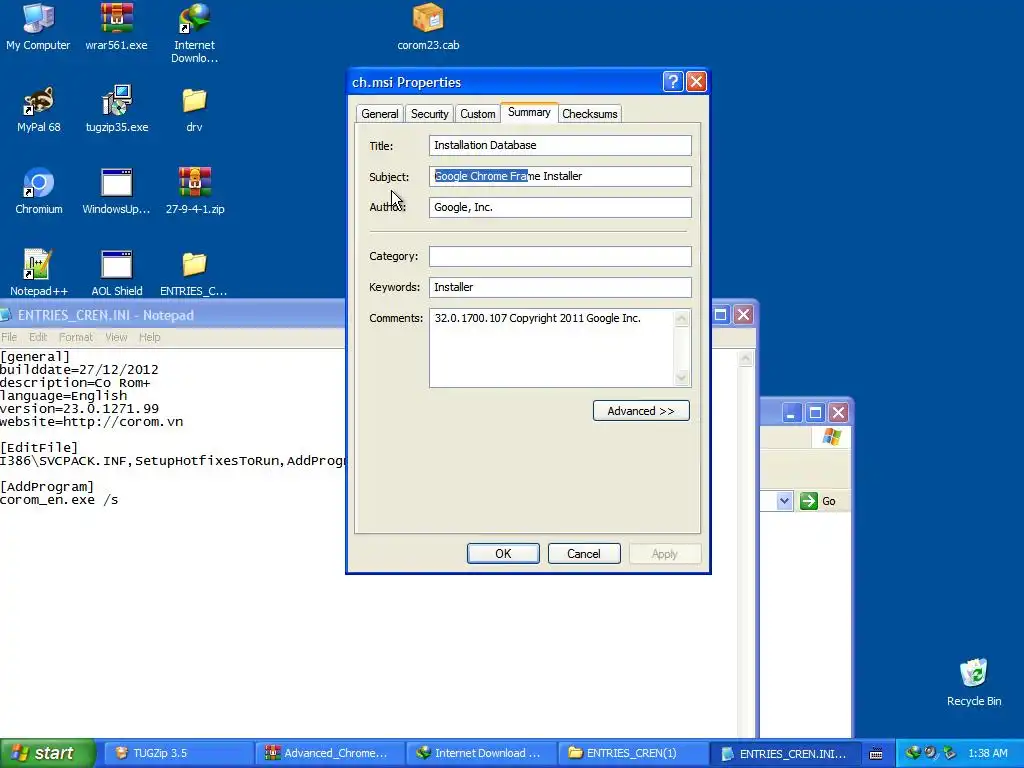The image size is (1024, 768).
Task: Click Go button in Explorer window
Action: click(819, 501)
